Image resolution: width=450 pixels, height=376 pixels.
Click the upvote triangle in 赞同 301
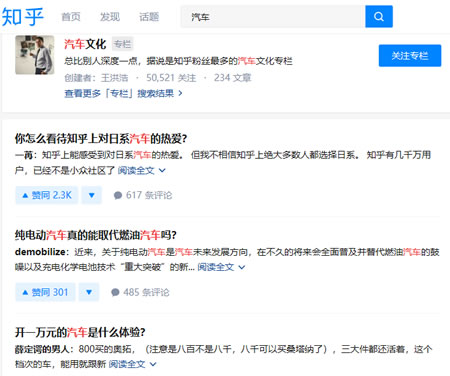[25, 293]
